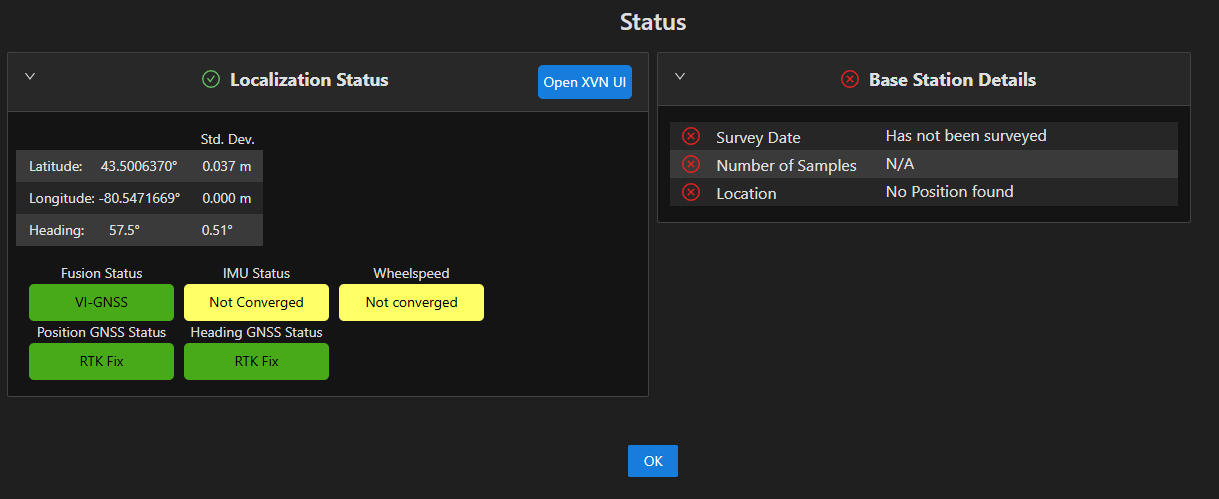Click the IMU Status Not Converged badge

coord(256,302)
